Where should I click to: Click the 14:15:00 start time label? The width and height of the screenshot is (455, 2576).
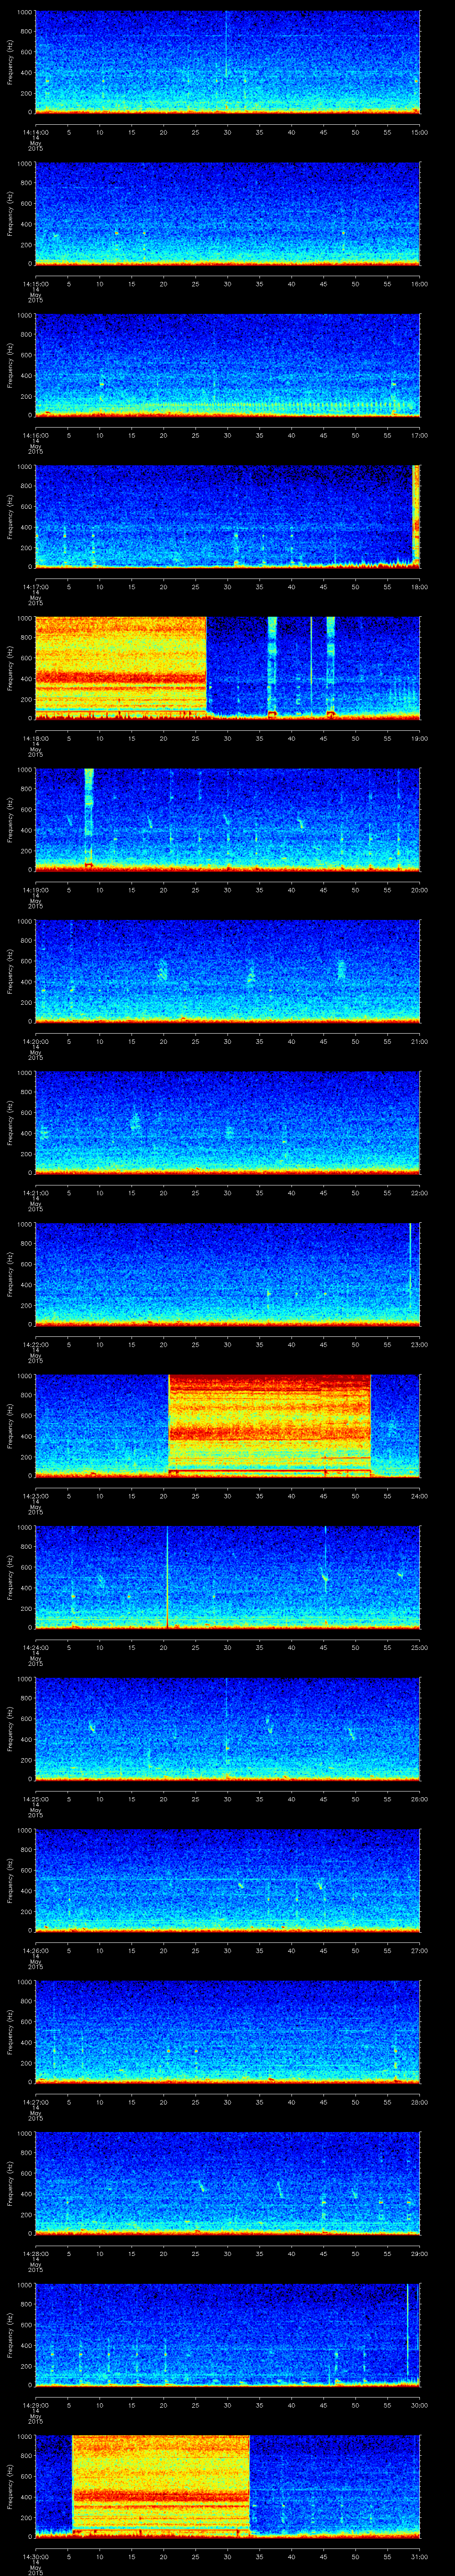pyautogui.click(x=35, y=284)
